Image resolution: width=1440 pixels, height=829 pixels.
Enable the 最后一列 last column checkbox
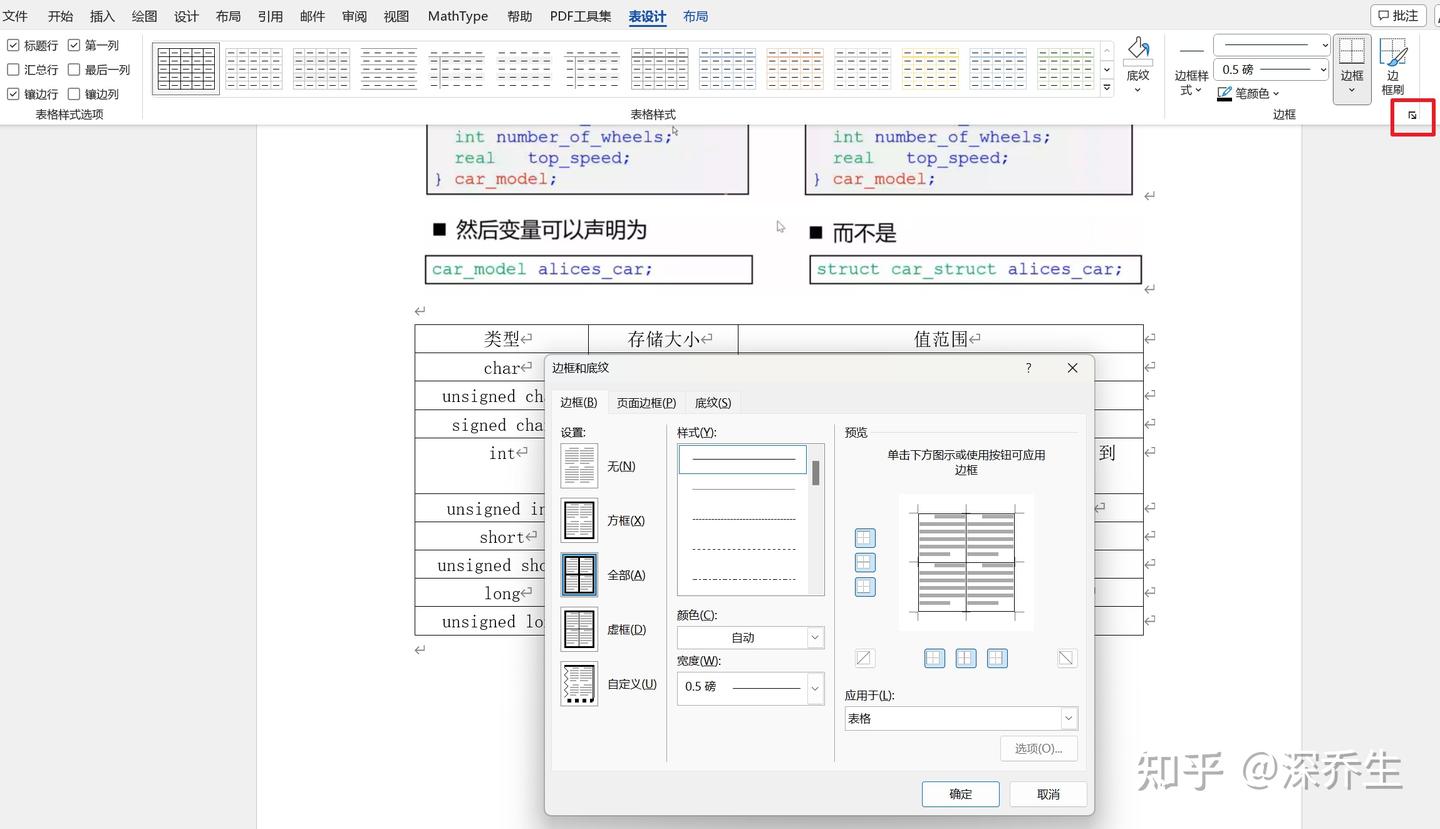pos(74,69)
